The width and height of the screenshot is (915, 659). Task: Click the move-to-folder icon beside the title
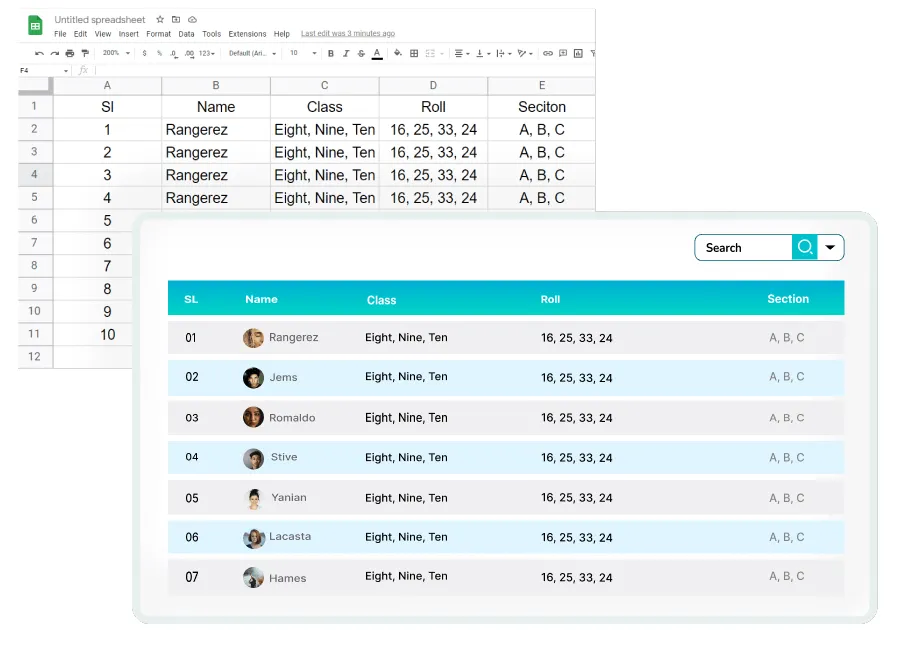point(176,19)
